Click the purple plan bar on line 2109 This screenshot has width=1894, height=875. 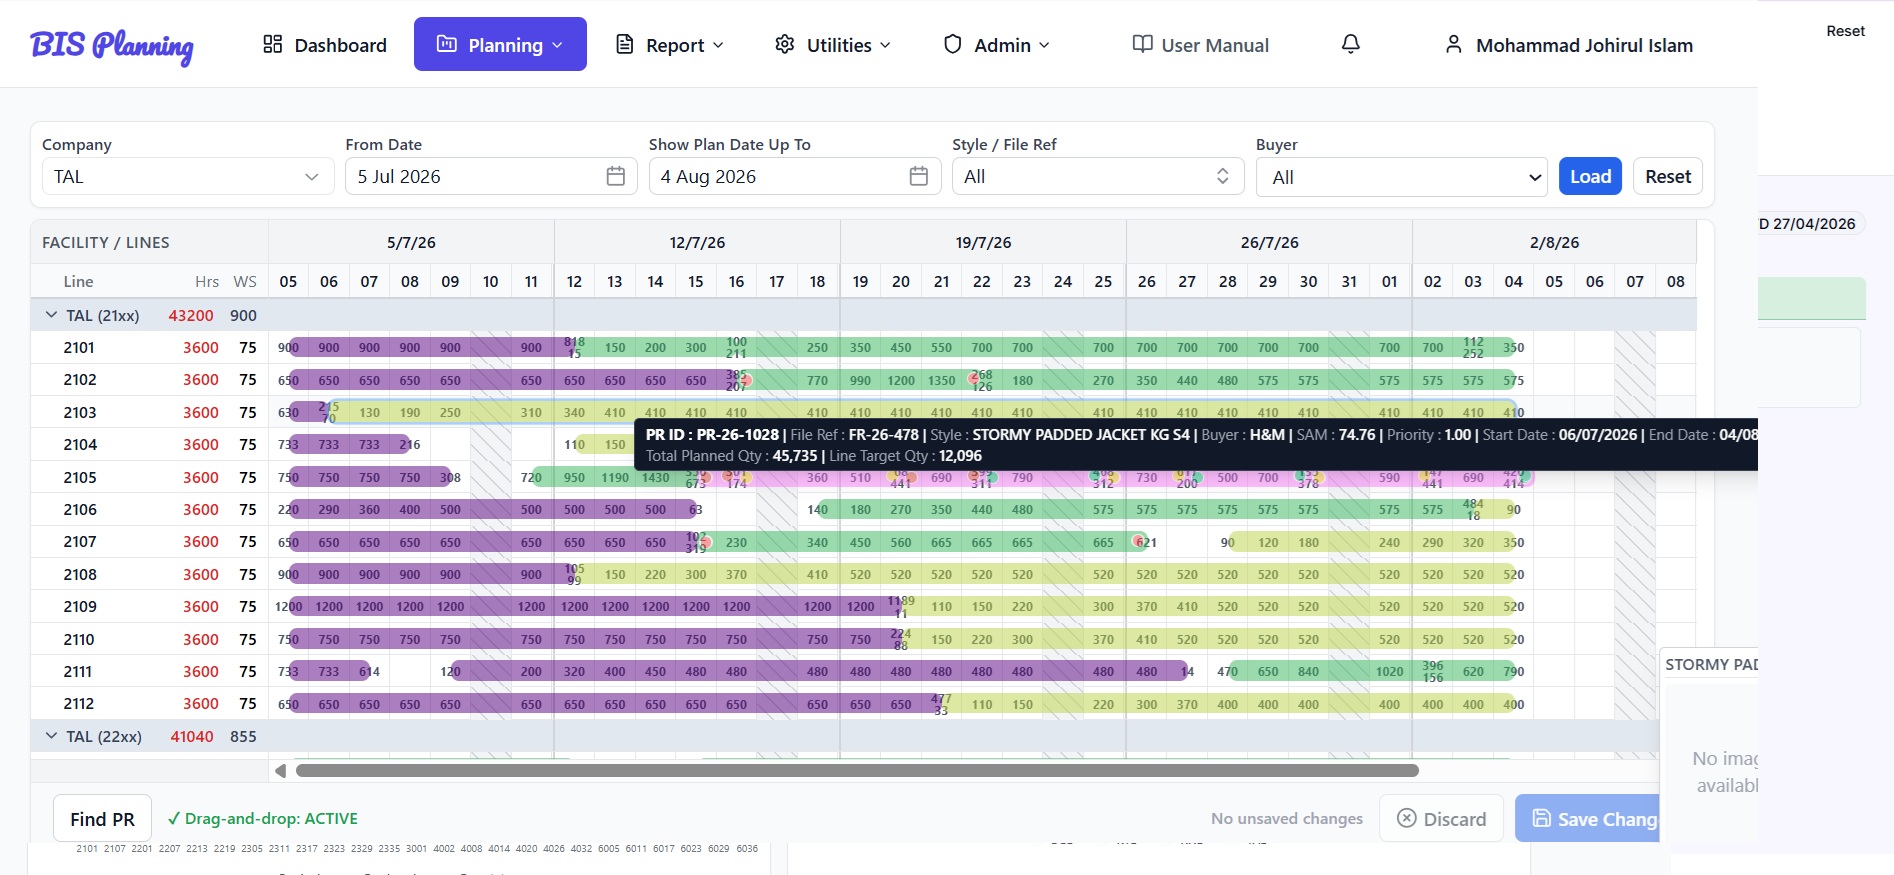tap(593, 606)
